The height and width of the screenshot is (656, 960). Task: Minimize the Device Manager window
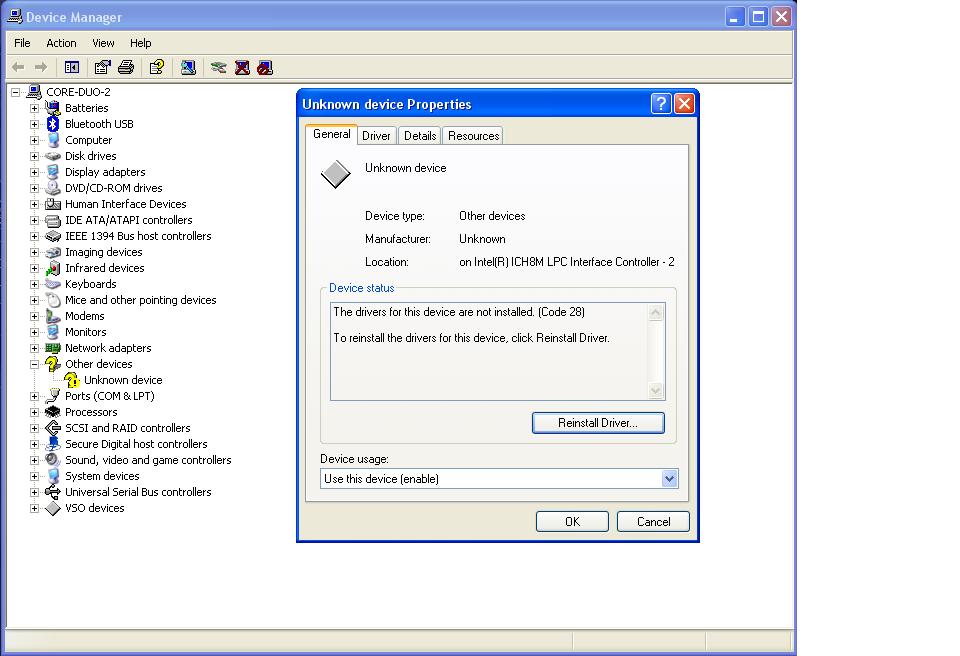[735, 17]
